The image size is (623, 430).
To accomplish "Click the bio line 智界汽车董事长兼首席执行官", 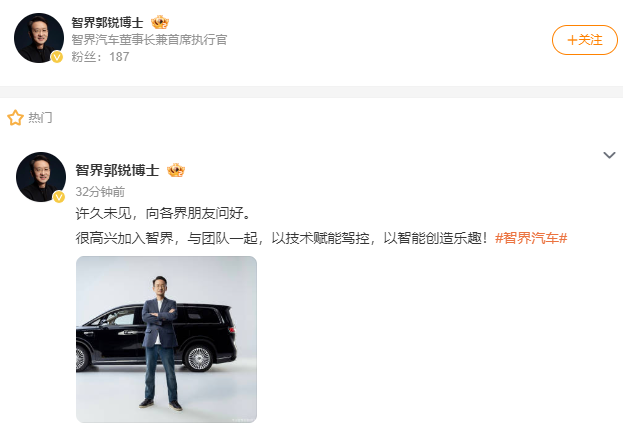I will coord(149,40).
